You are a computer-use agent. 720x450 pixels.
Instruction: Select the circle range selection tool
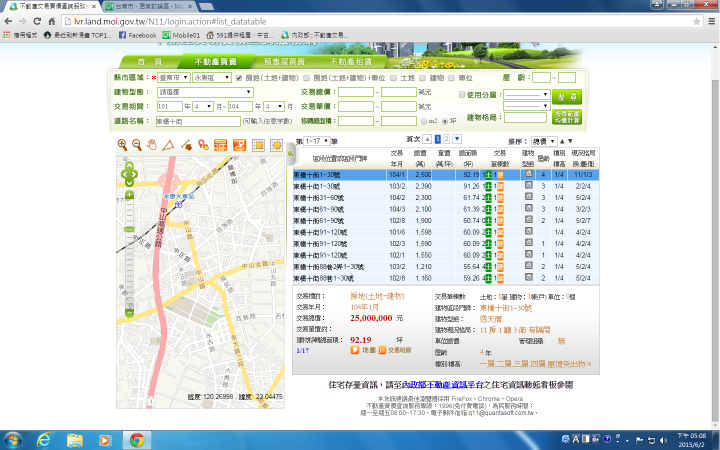[276, 145]
